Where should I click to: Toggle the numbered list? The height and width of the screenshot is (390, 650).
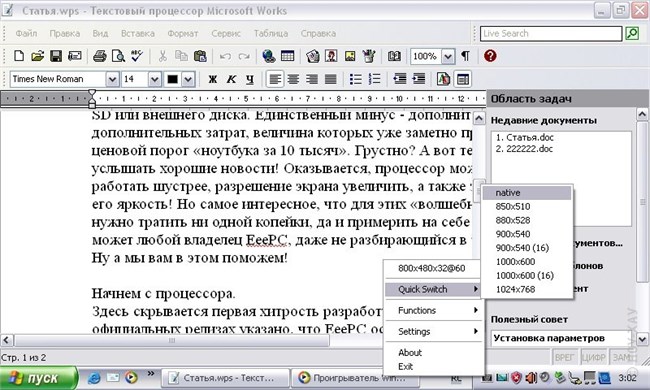click(374, 79)
